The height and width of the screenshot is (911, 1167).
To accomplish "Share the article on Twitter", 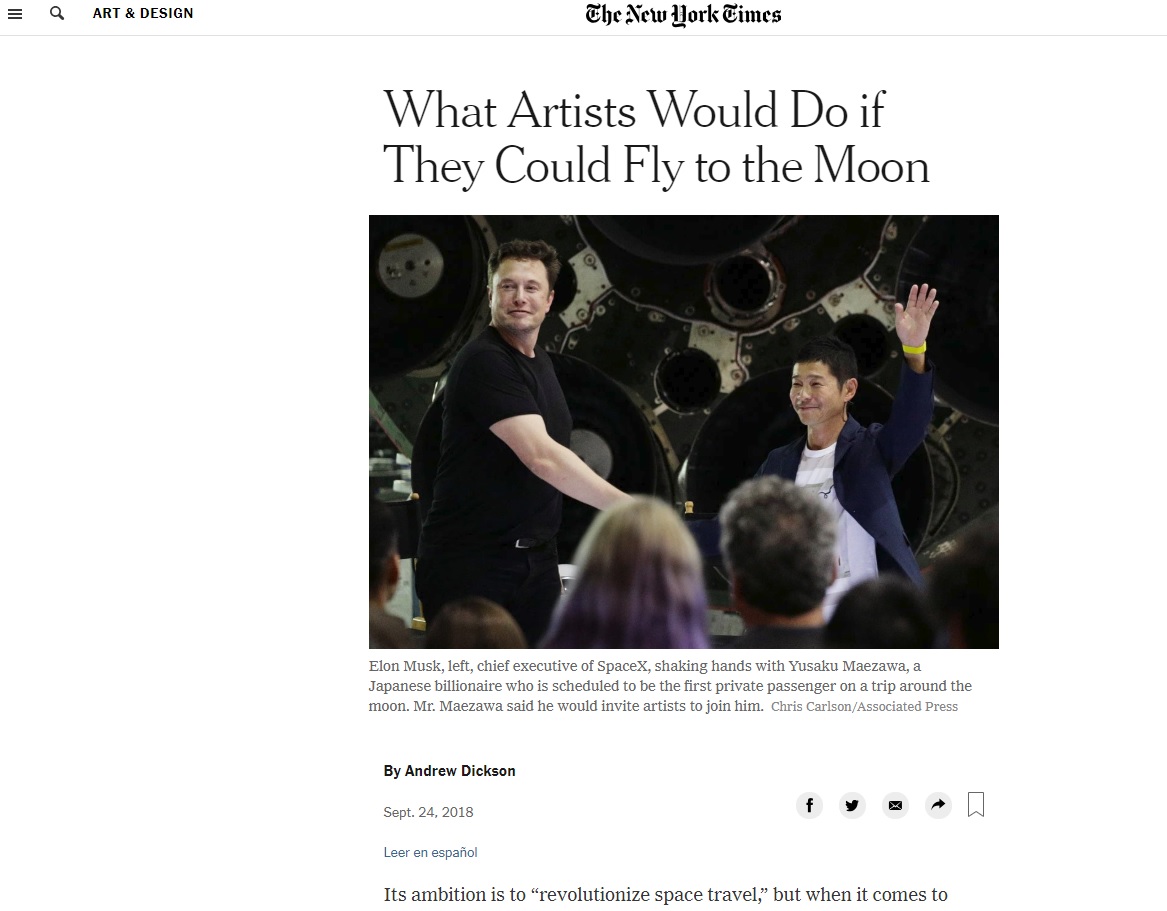I will tap(852, 805).
